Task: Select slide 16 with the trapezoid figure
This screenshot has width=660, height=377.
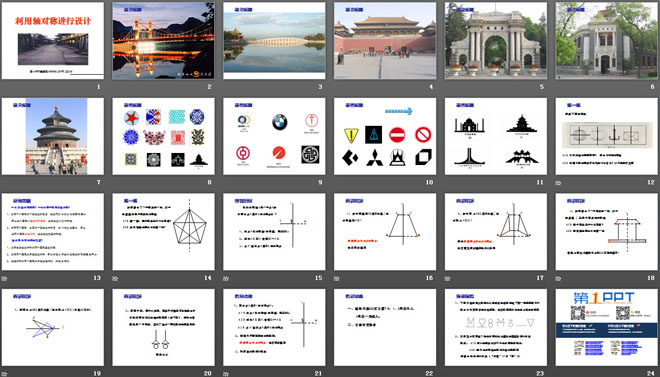Action: [385, 232]
